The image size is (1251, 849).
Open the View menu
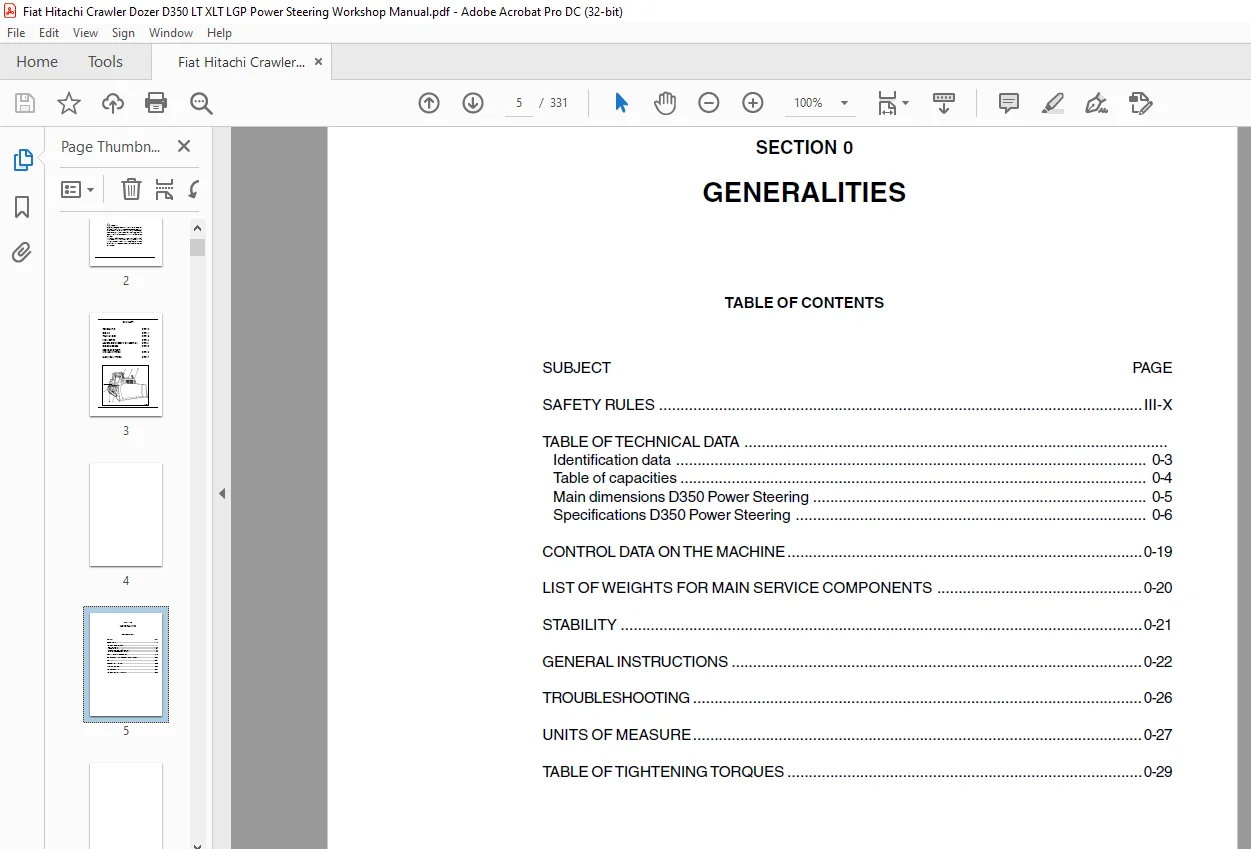tap(85, 33)
